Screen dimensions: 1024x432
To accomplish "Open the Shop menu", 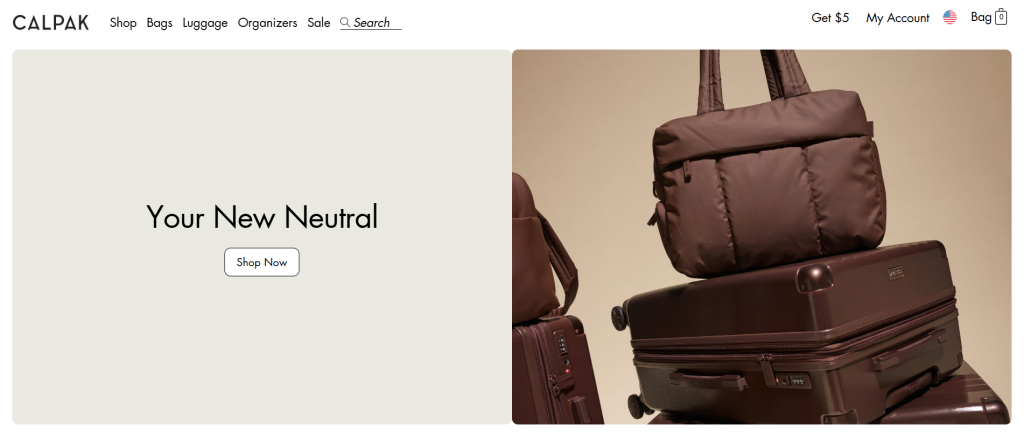I will point(123,23).
